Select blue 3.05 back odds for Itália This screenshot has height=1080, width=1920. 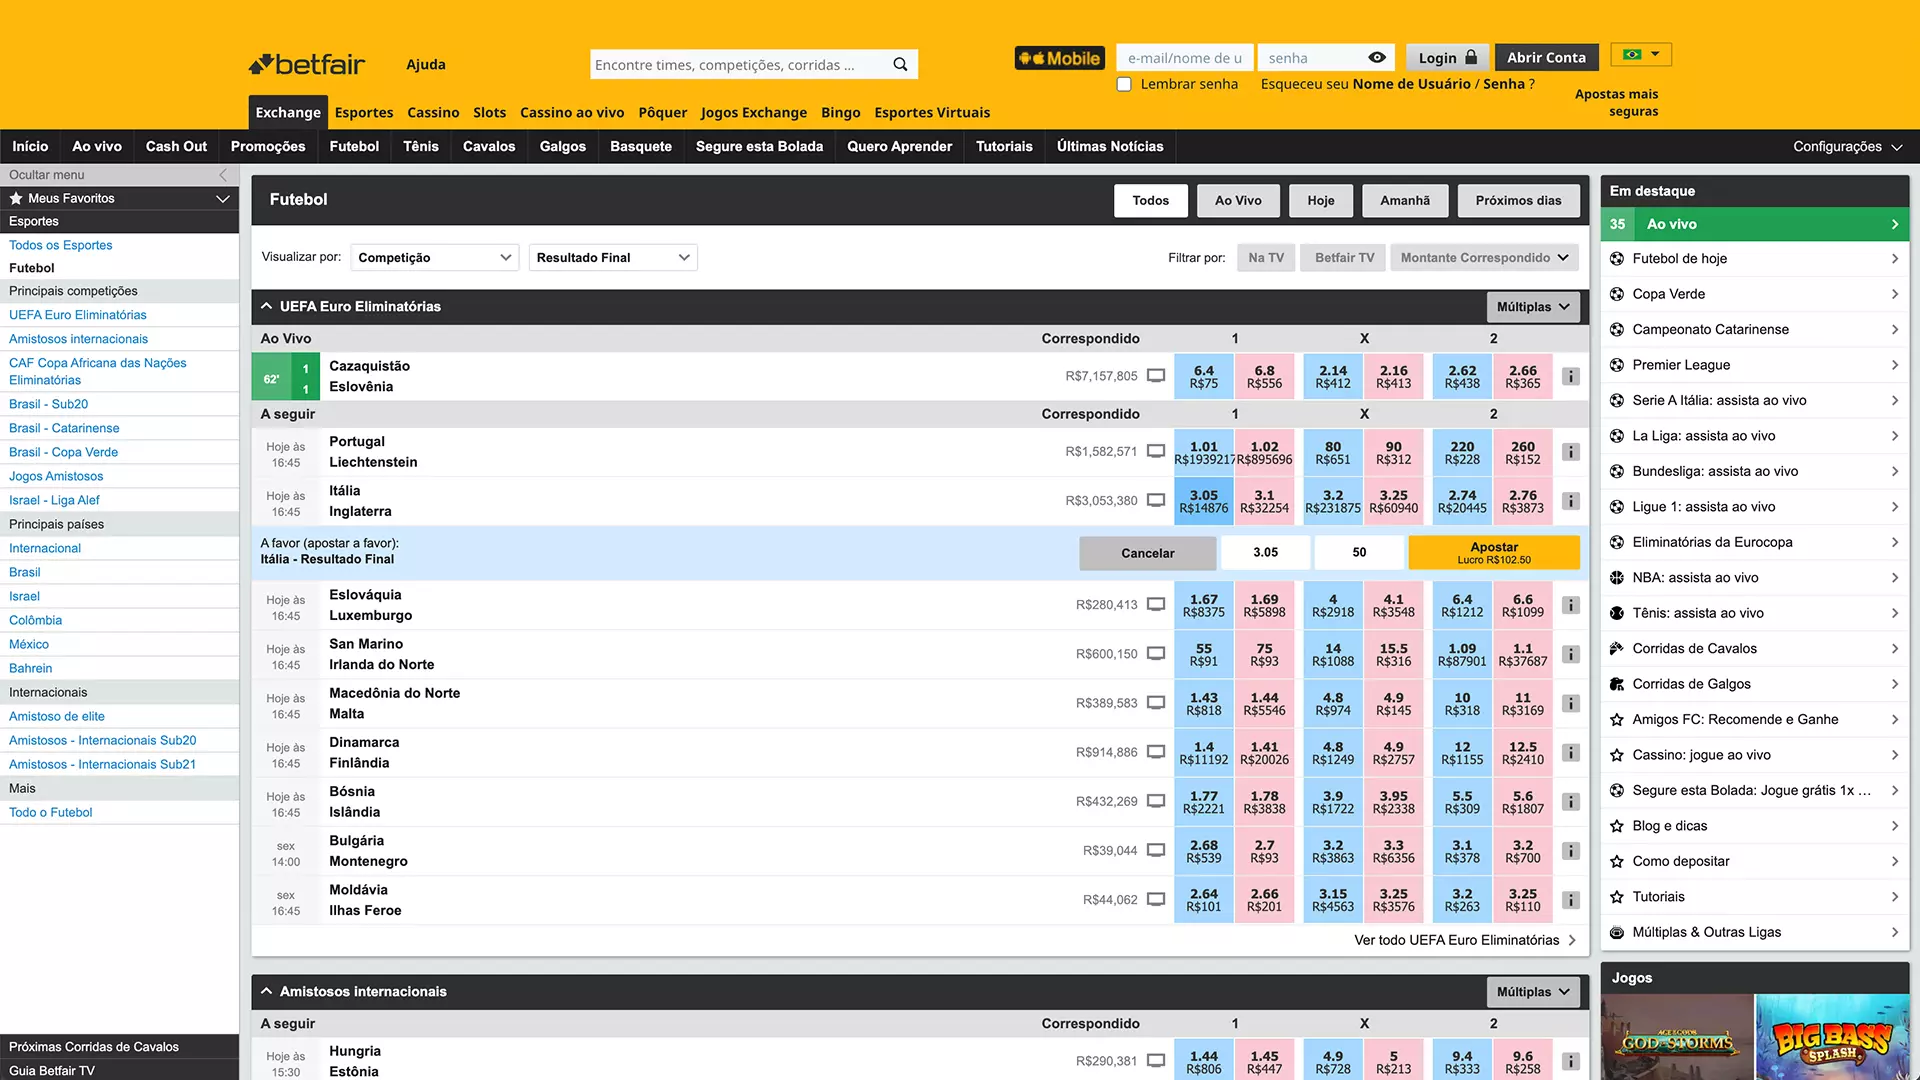(1204, 502)
